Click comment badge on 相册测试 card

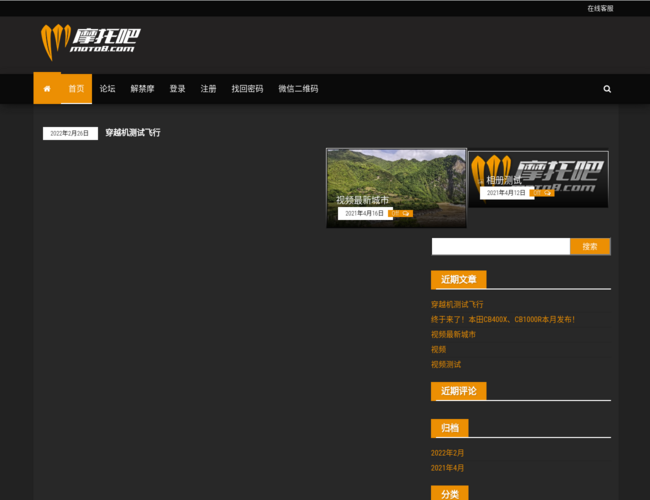(x=544, y=193)
